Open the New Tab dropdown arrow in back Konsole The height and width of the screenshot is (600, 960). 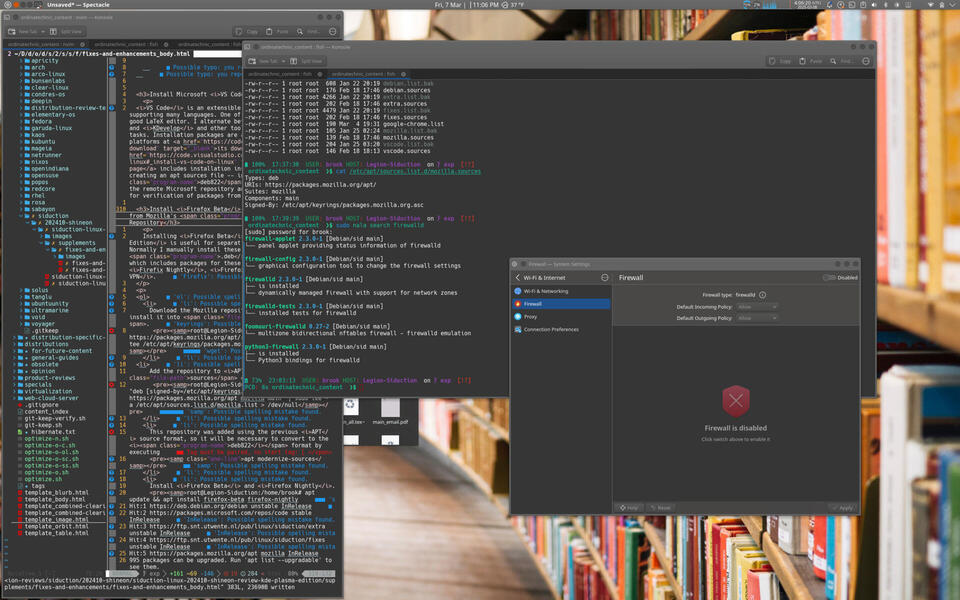click(x=43, y=31)
